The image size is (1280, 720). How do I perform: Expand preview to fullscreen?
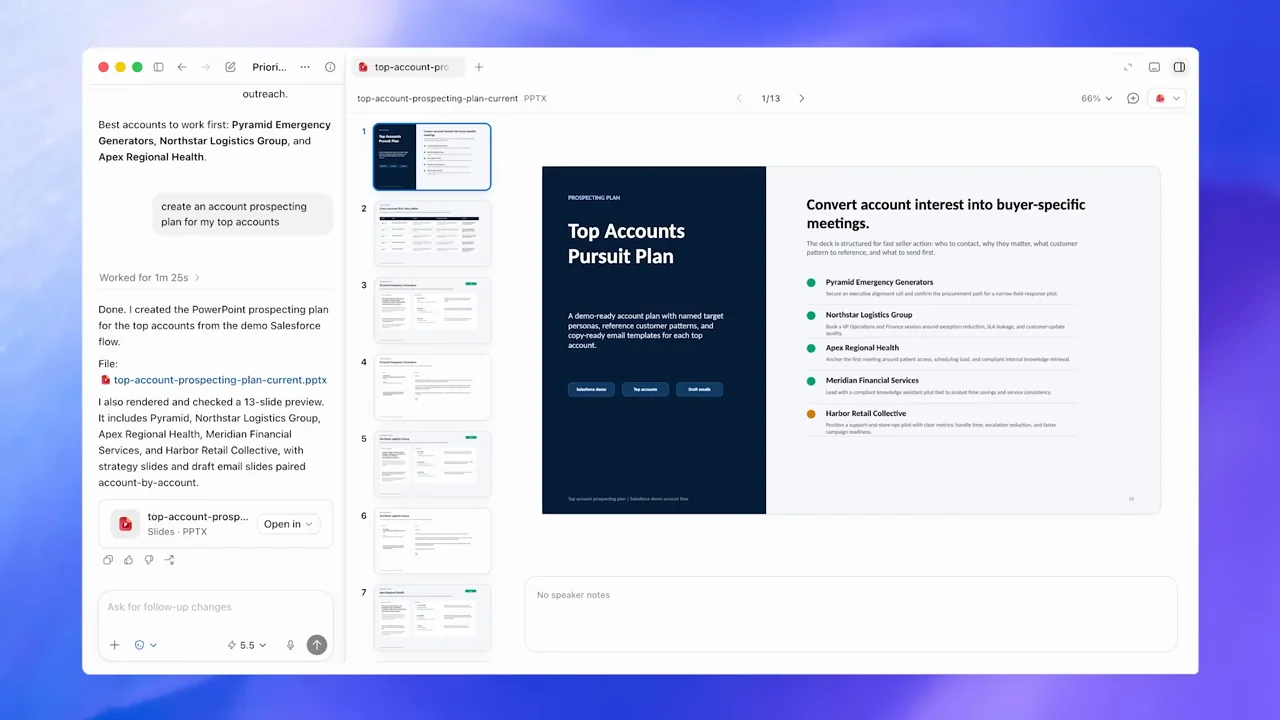pos(1128,67)
